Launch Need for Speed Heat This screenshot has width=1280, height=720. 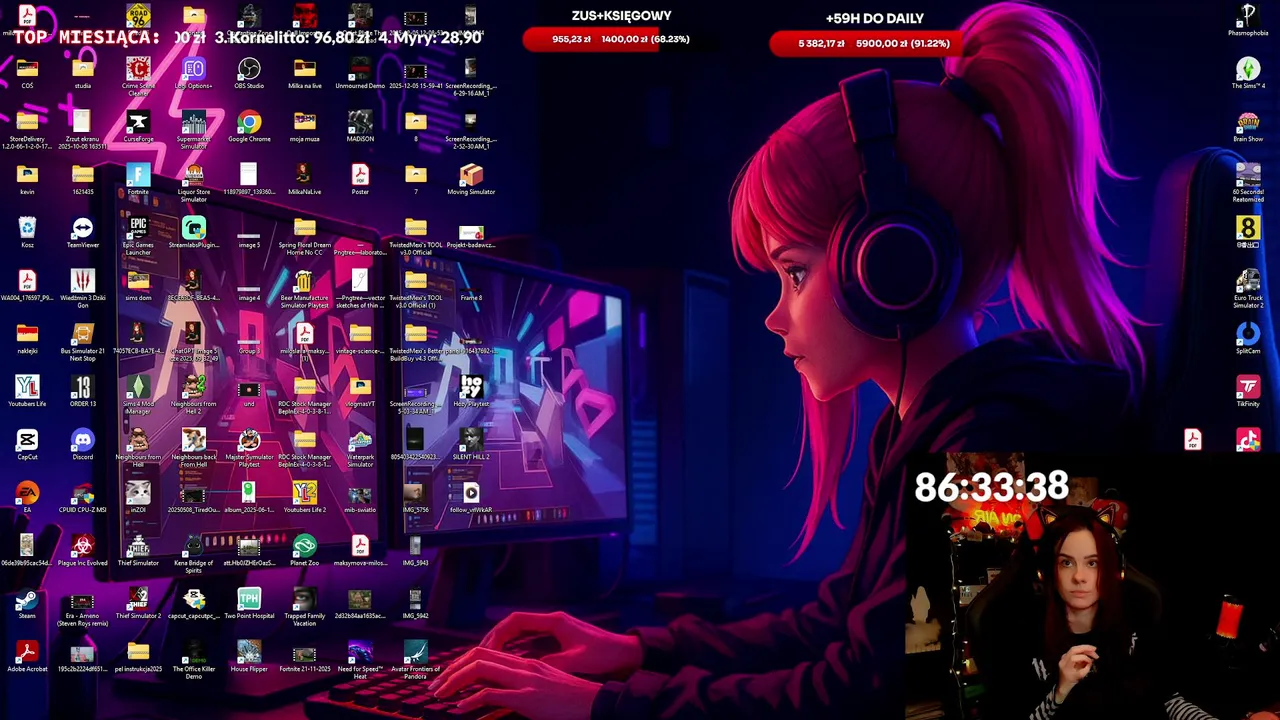point(360,658)
